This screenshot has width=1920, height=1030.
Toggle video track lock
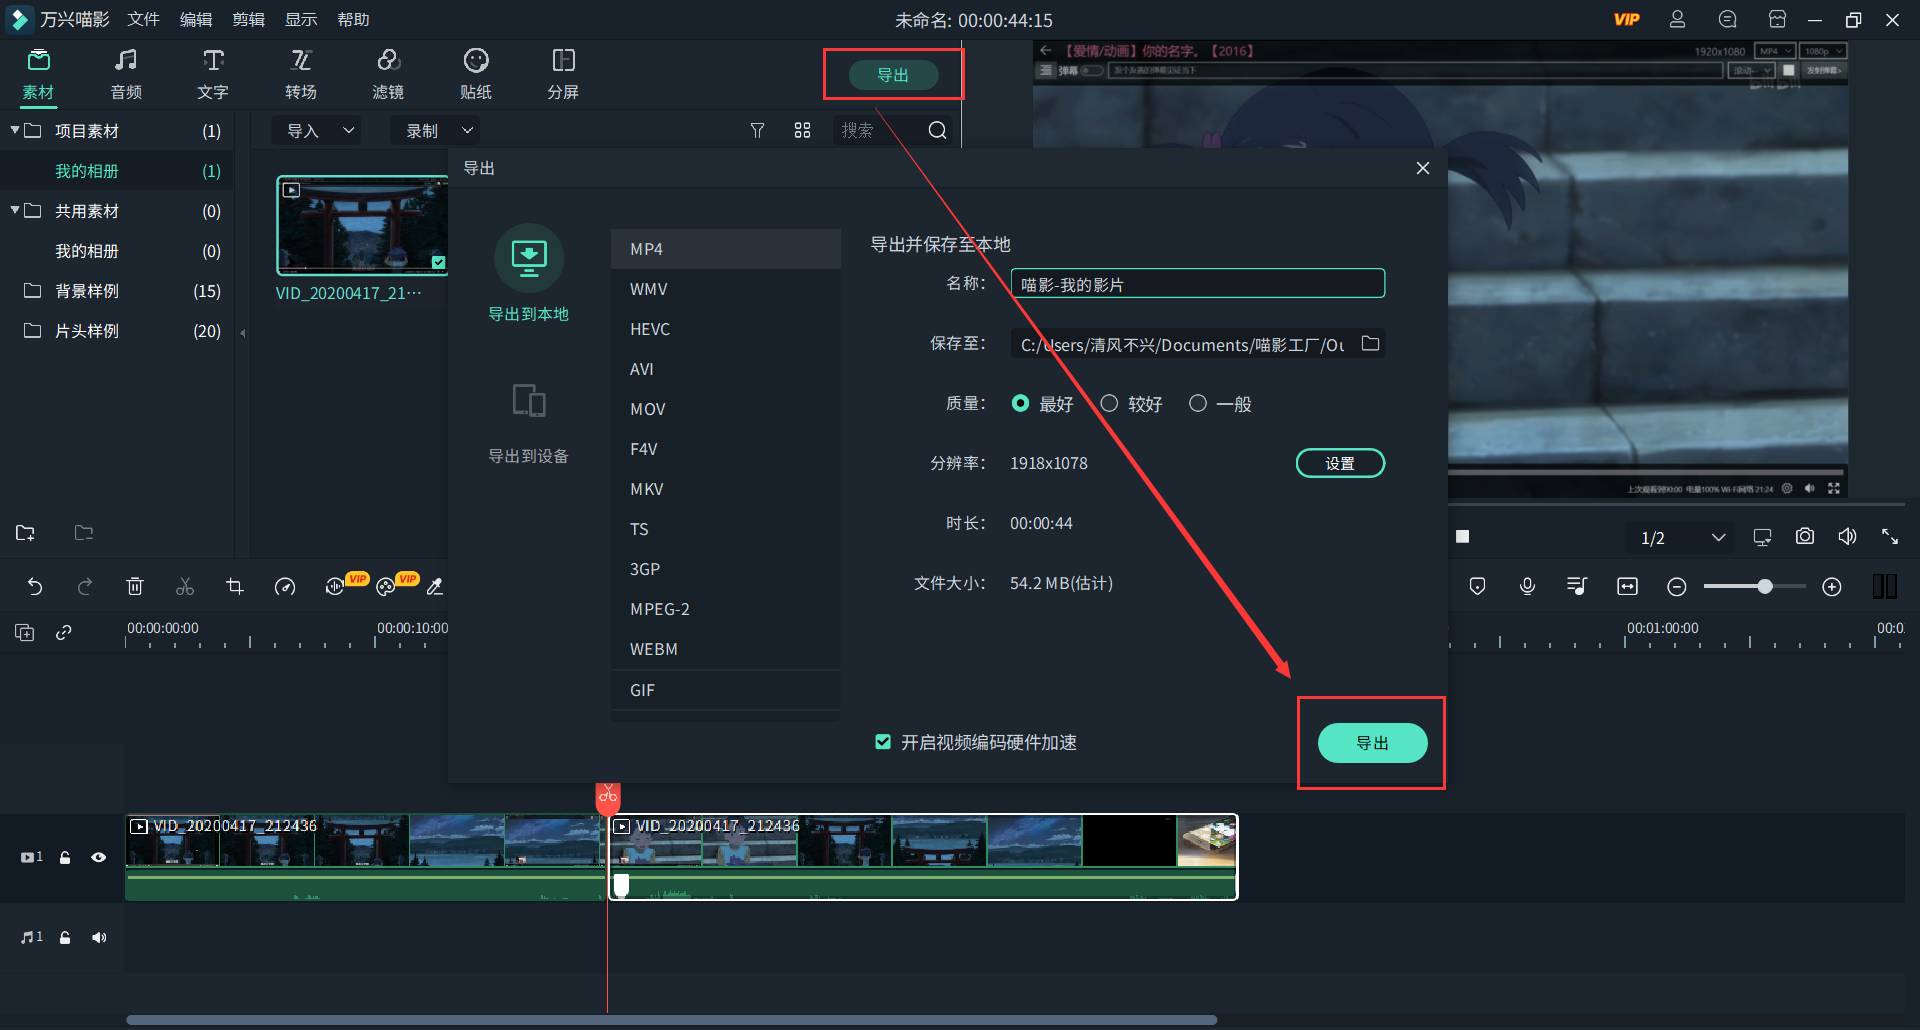(x=65, y=857)
